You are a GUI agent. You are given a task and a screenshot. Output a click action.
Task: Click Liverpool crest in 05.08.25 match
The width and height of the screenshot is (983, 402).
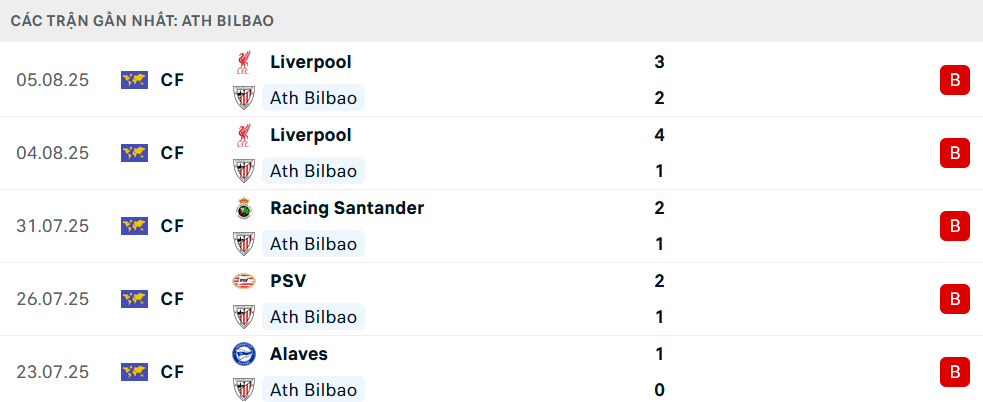(x=243, y=62)
